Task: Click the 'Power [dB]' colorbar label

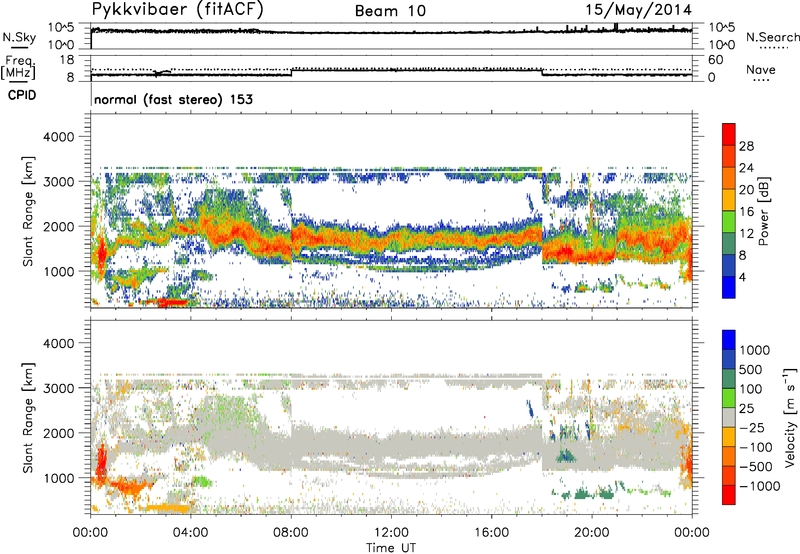Action: pyautogui.click(x=764, y=211)
